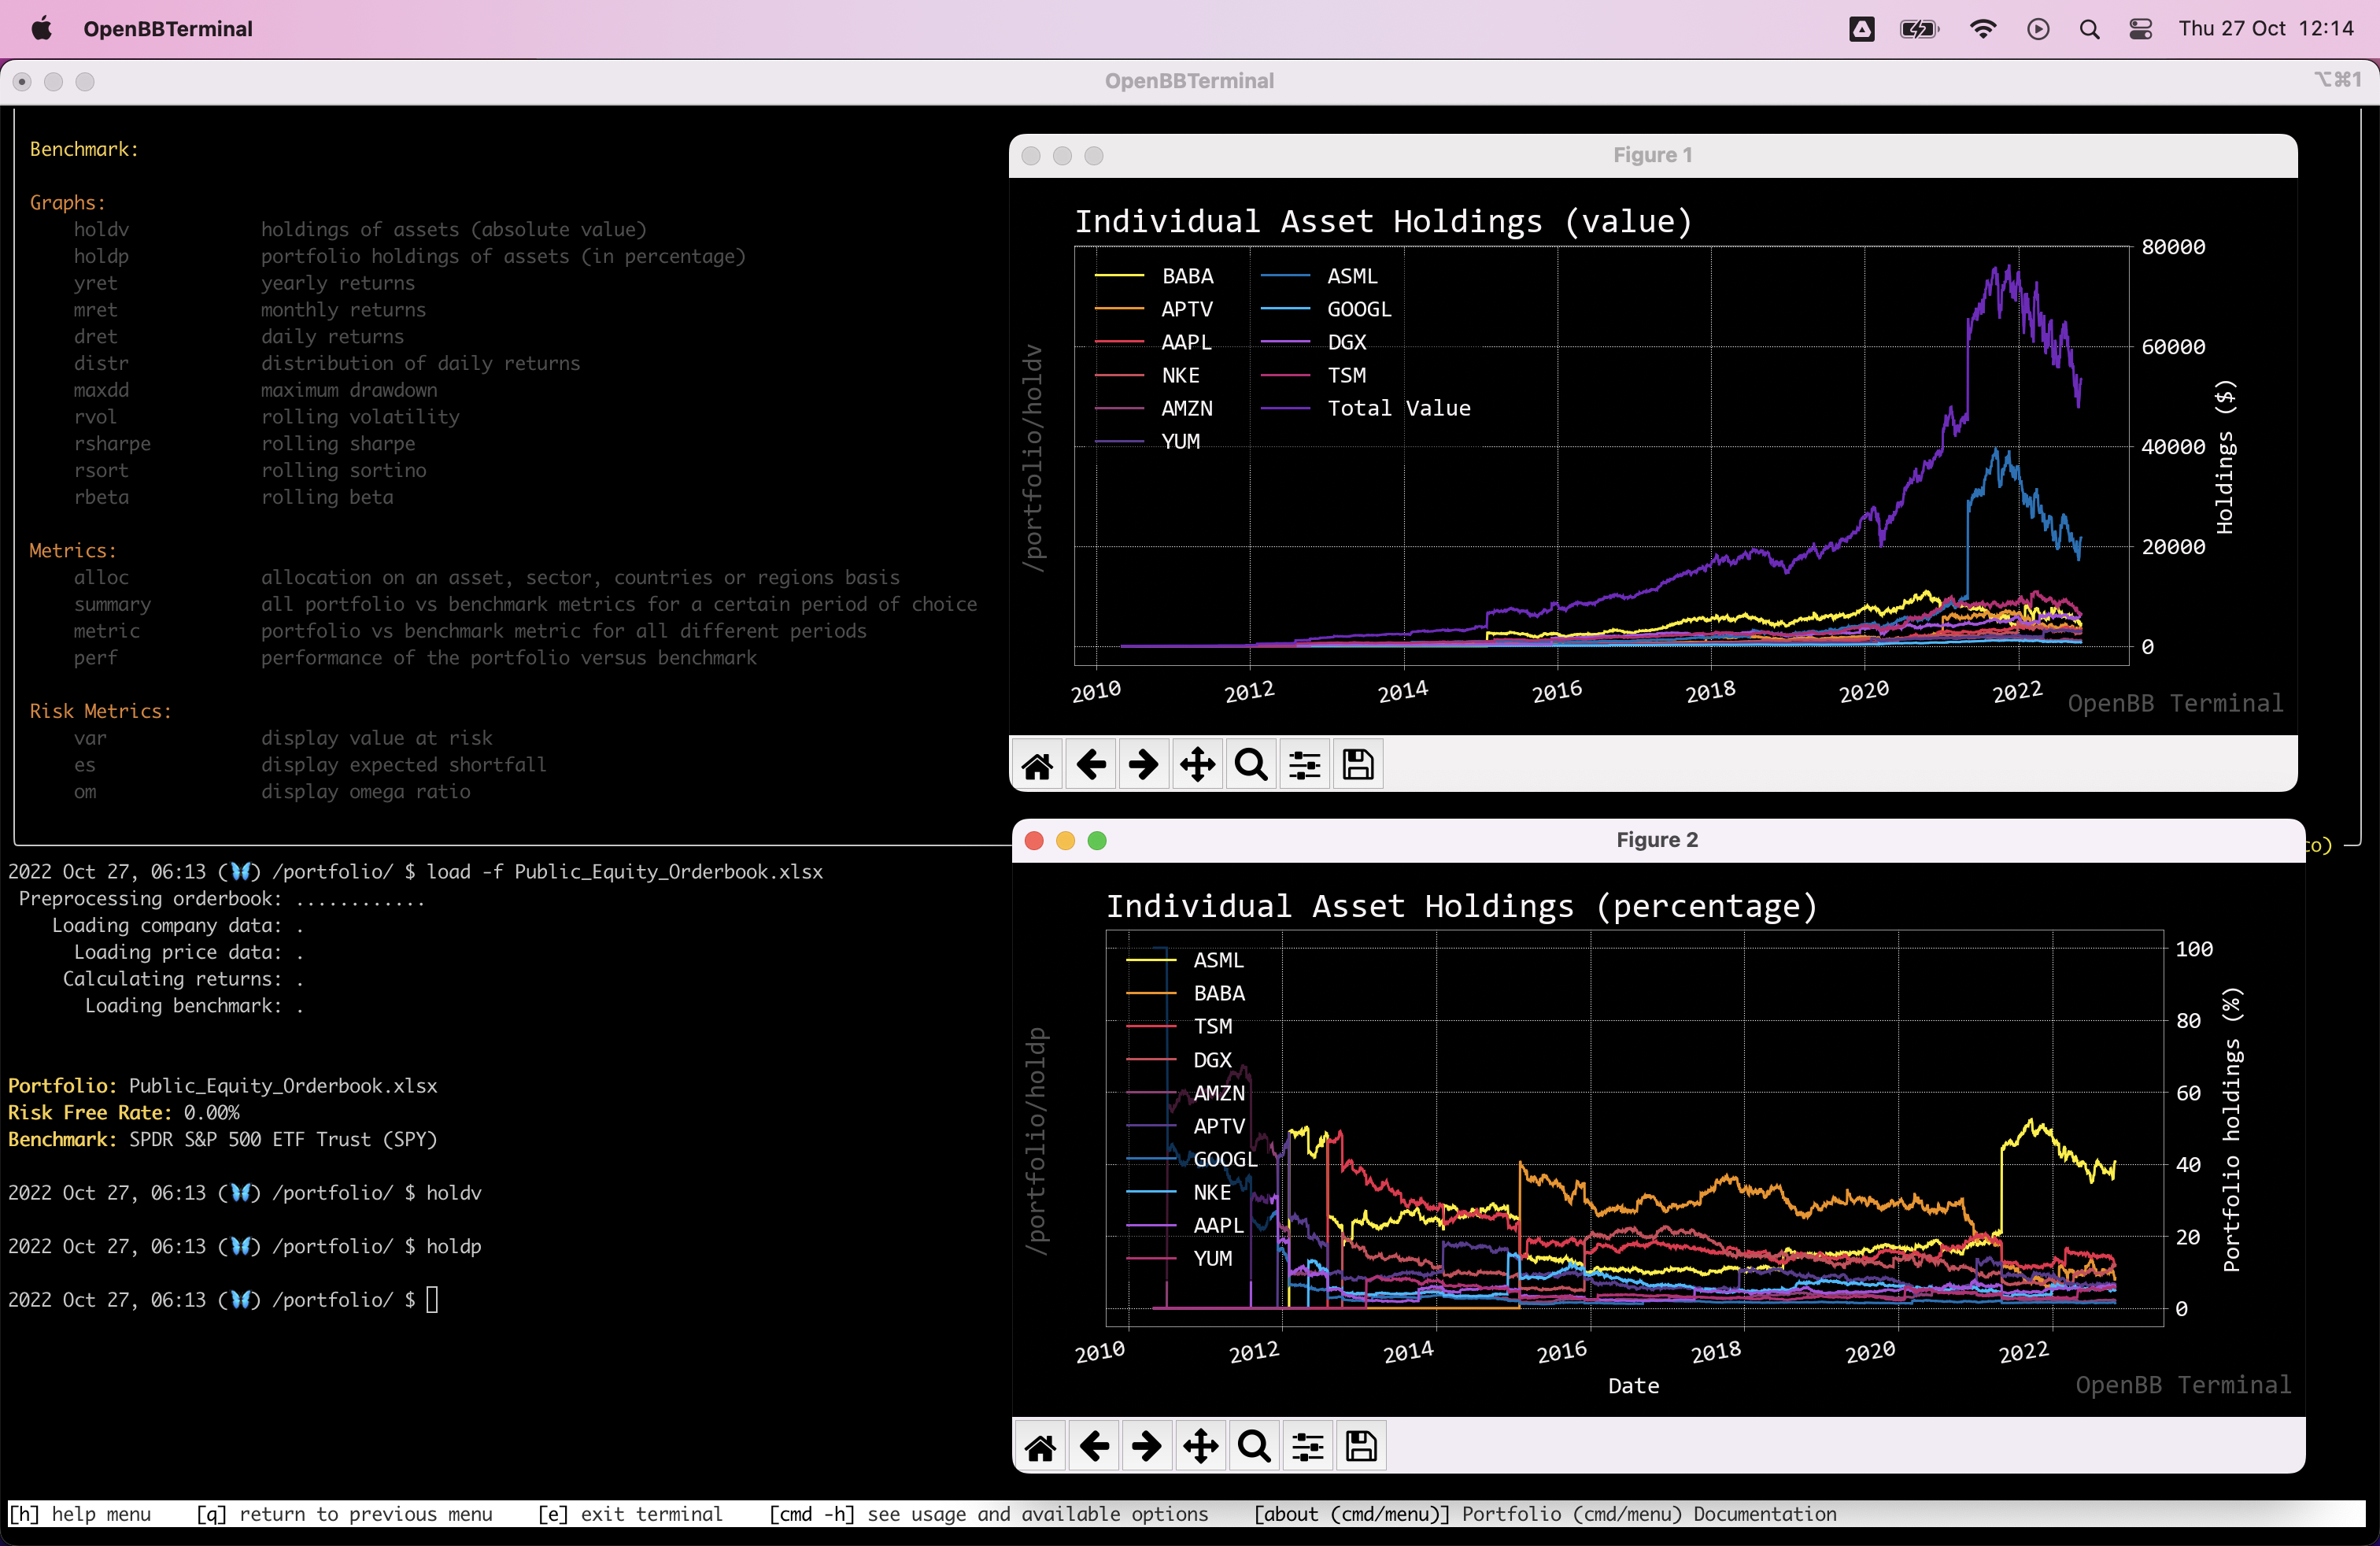Open the Apple menu
2380x1546 pixels.
click(40, 29)
